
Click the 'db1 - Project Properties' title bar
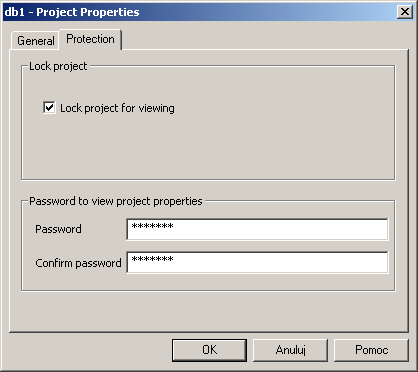[72, 12]
